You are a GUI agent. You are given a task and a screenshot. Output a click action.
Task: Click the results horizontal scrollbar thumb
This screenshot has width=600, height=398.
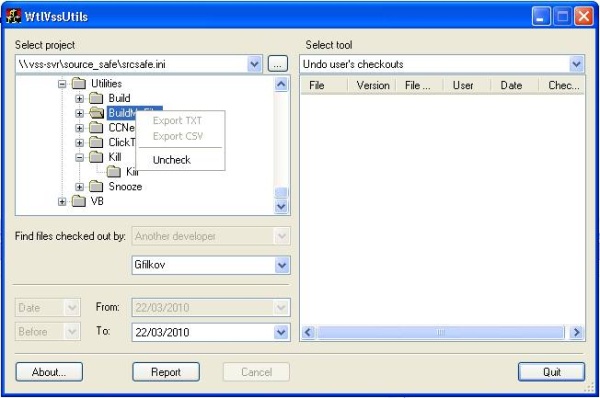441,332
